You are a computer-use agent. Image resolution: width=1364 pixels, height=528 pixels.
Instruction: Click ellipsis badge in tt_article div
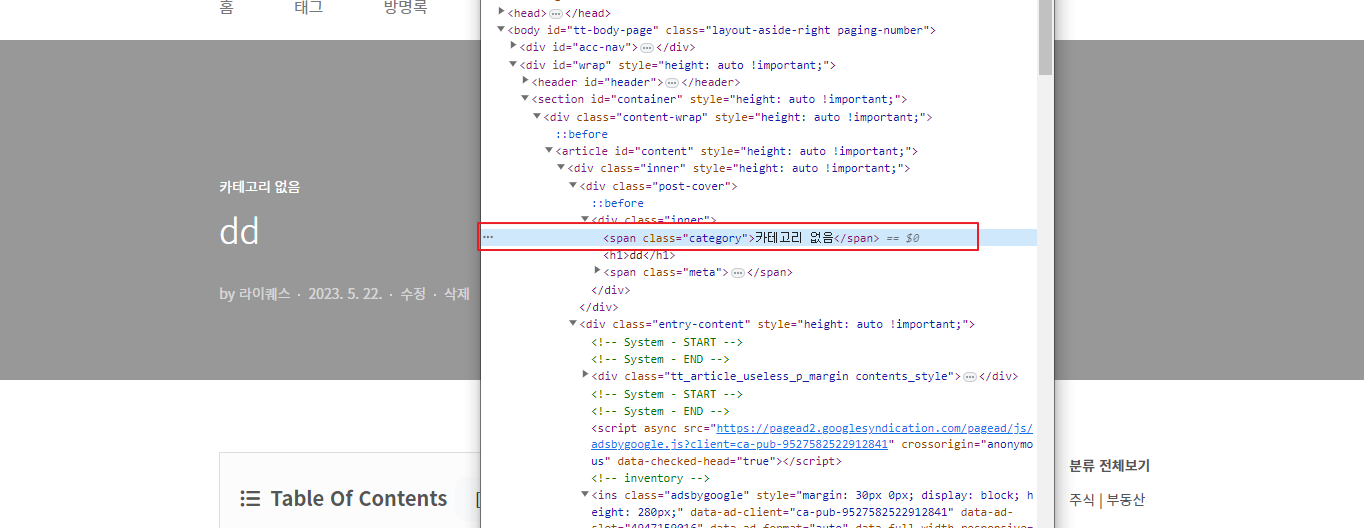(970, 376)
